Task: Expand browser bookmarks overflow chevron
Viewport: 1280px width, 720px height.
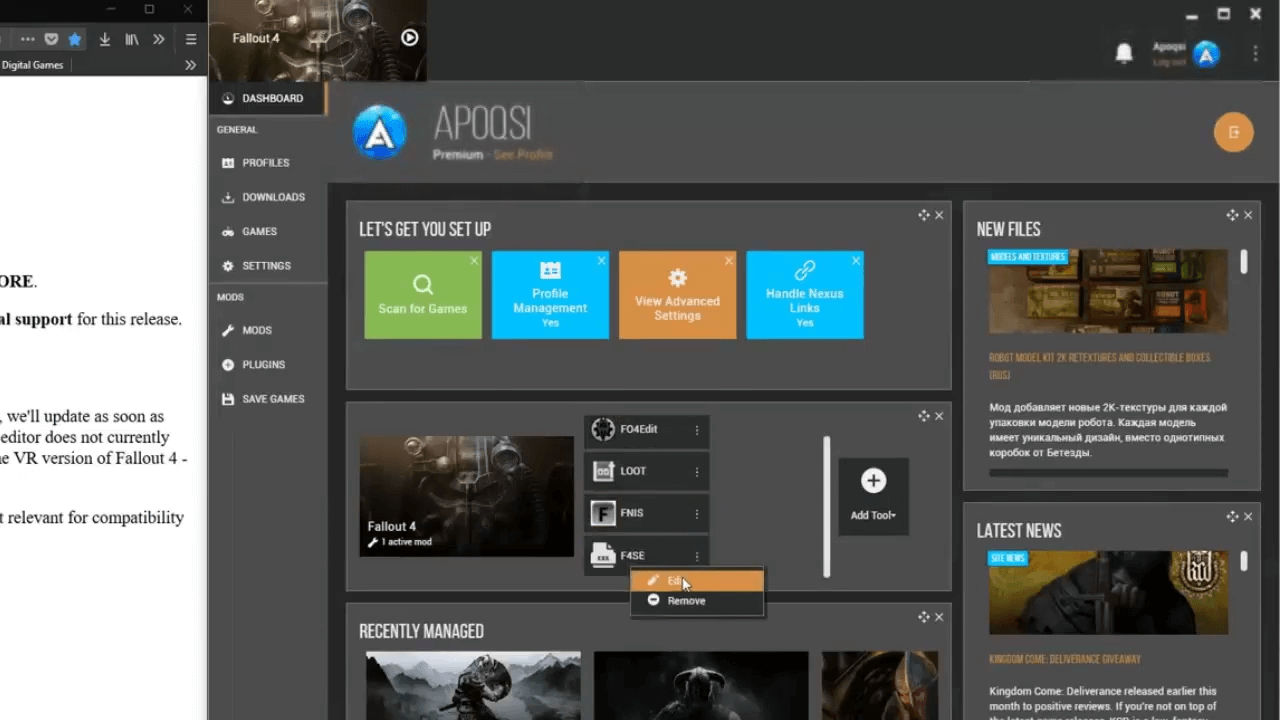Action: coord(190,65)
